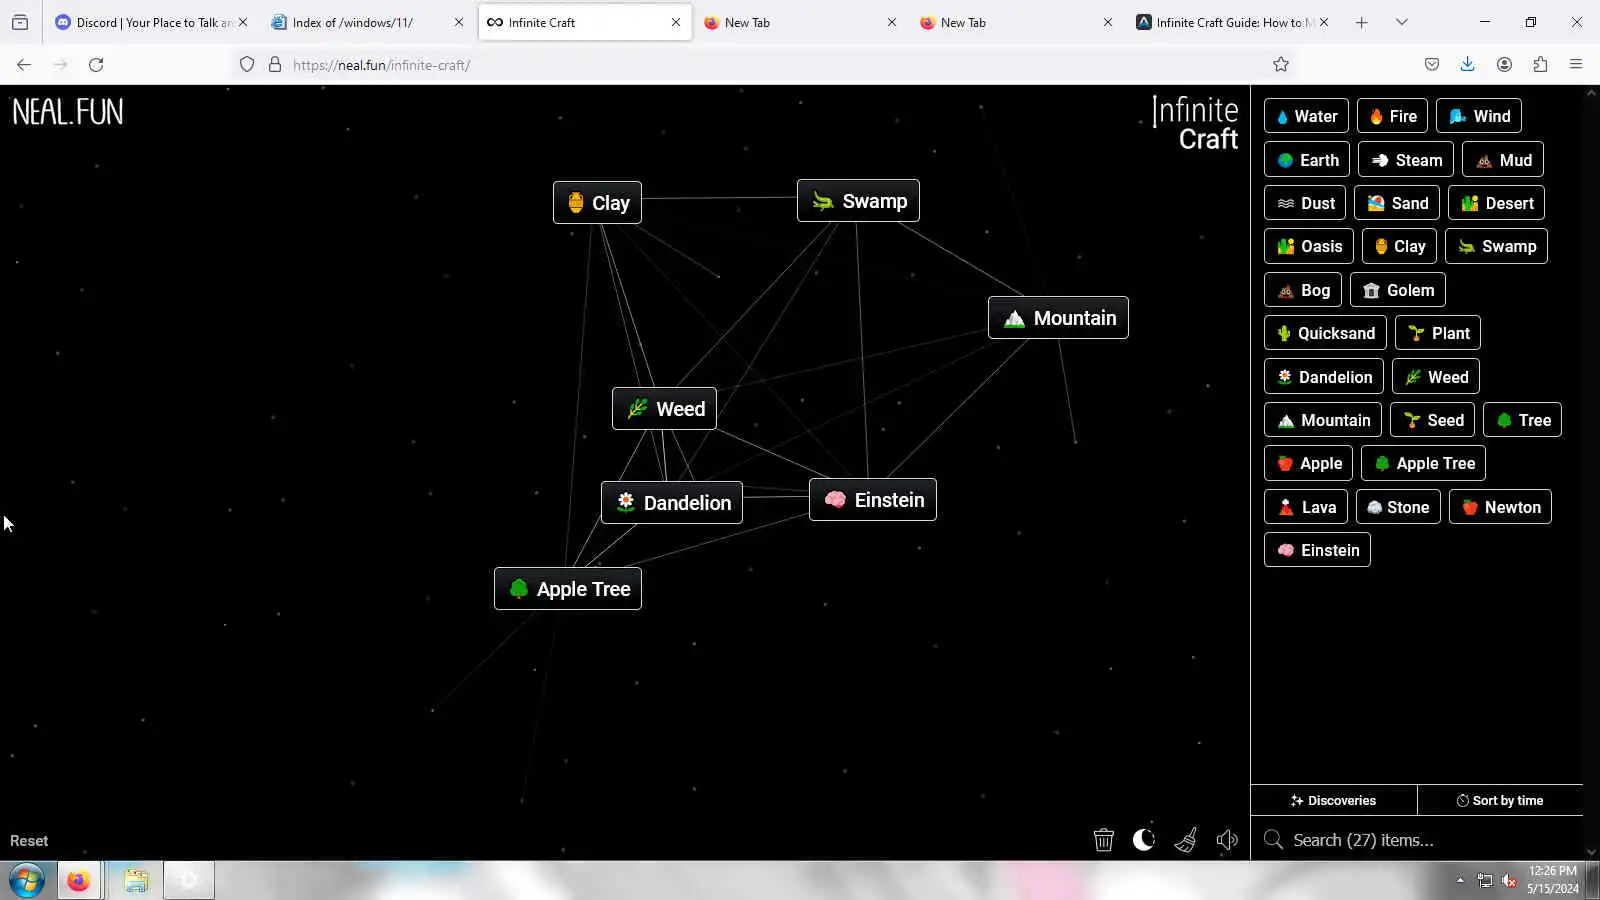
Task: Select Water element in sidebar
Action: 1306,116
